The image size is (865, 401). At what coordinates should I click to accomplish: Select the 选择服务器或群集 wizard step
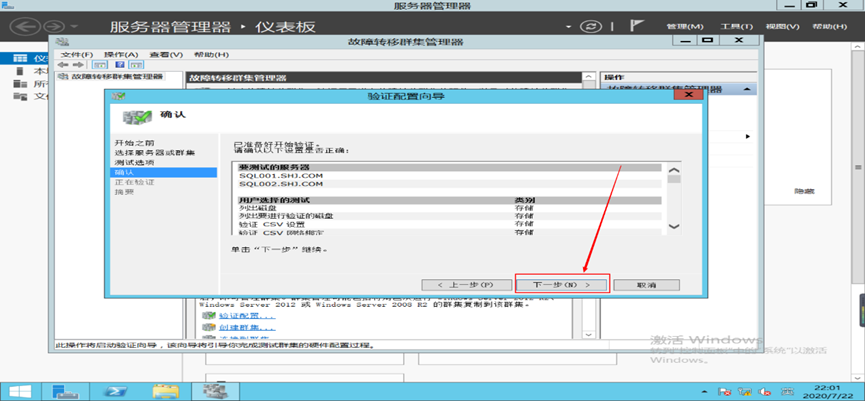tap(154, 152)
